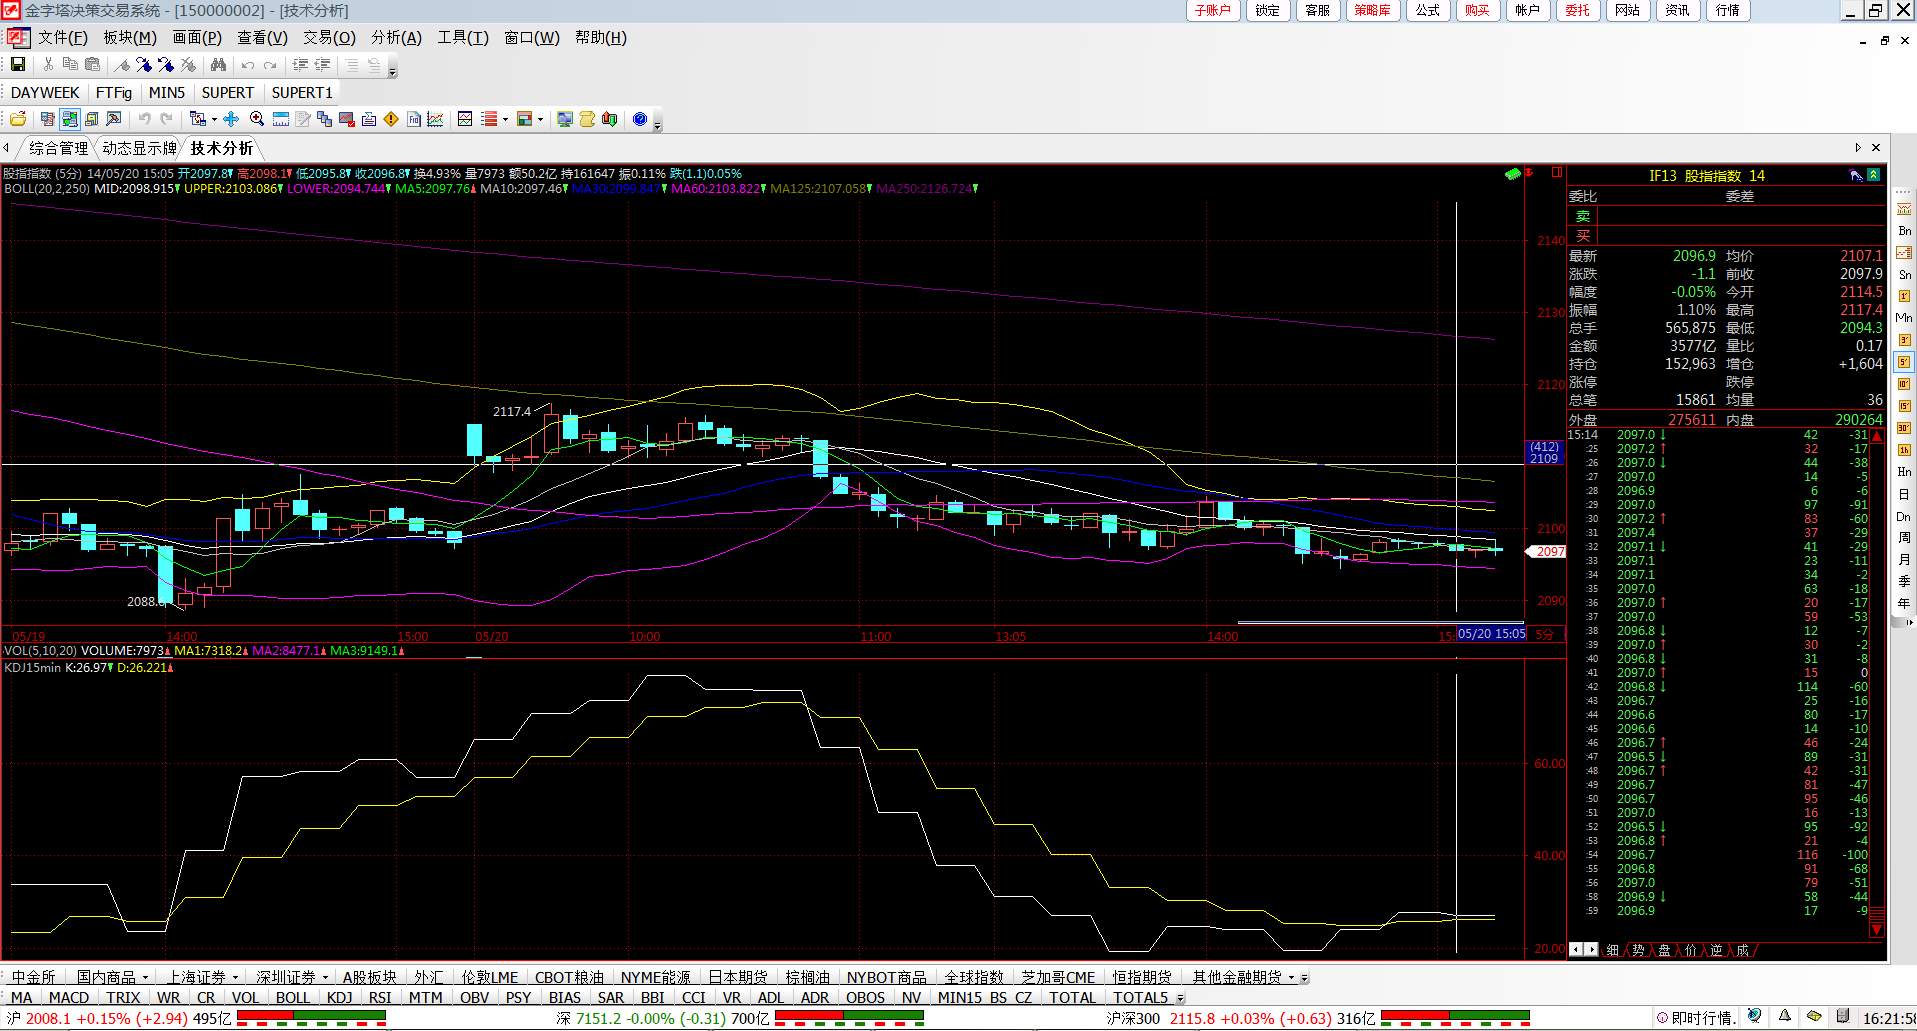Select the SUPERT1 layout button
Screen dimensions: 1917x1031
click(302, 93)
